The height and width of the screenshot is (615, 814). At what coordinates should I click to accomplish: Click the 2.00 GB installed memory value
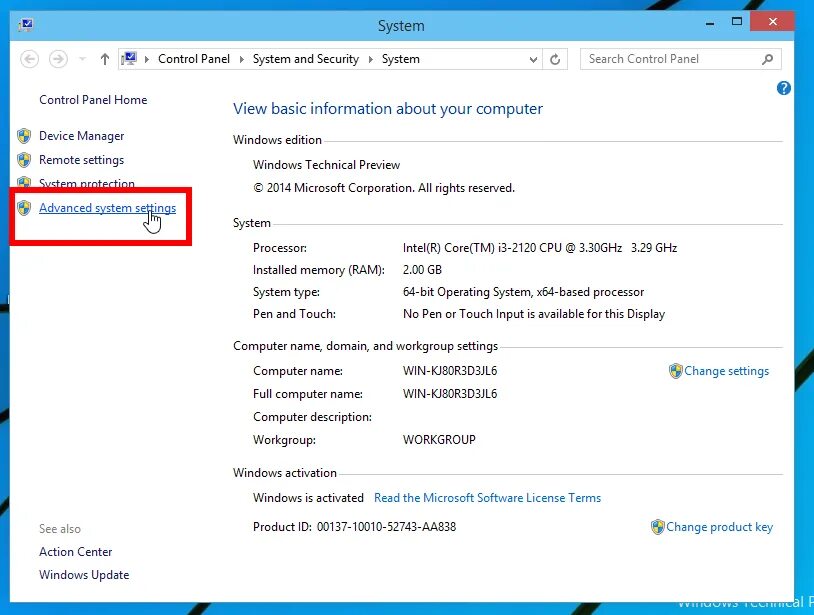422,270
